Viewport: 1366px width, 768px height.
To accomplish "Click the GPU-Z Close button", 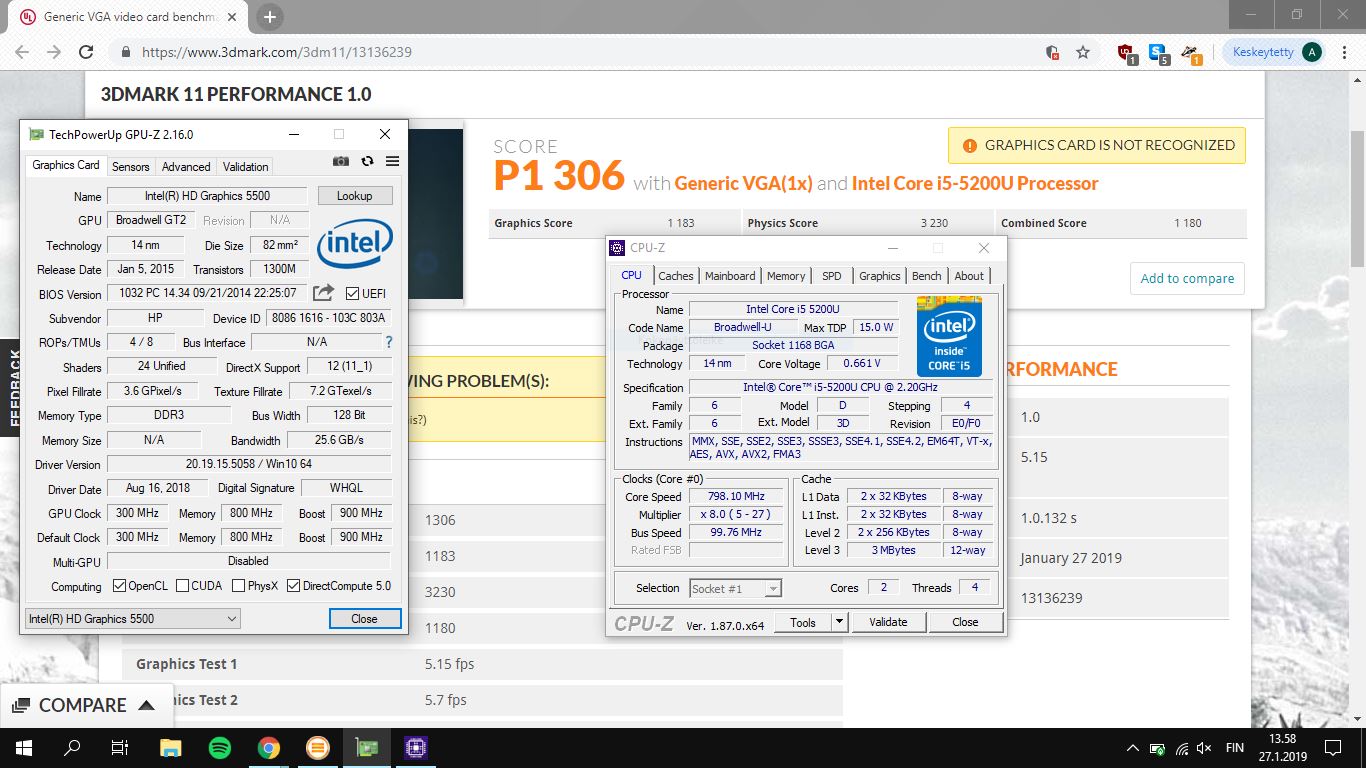I will point(365,619).
